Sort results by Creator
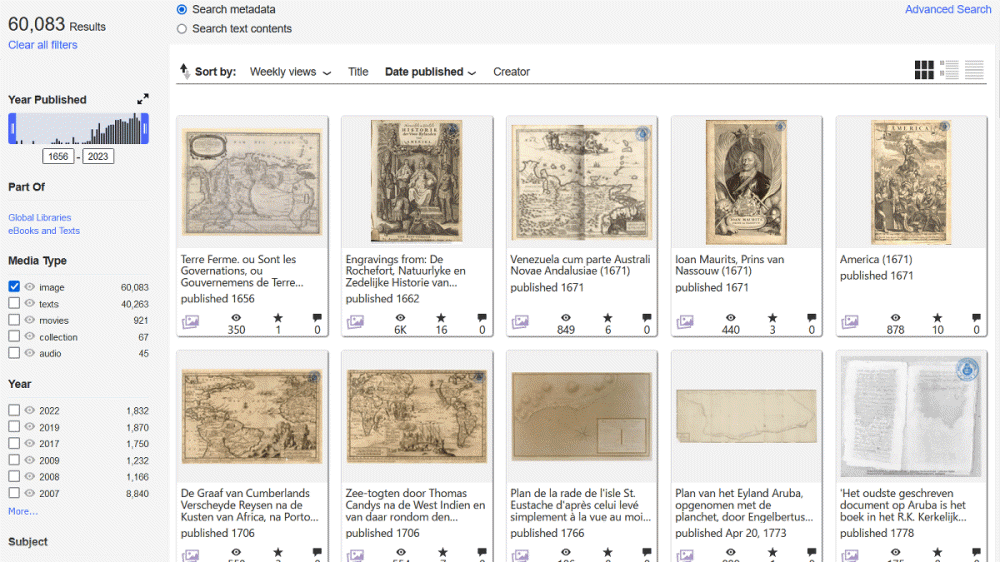Image resolution: width=1000 pixels, height=562 pixels. click(511, 72)
